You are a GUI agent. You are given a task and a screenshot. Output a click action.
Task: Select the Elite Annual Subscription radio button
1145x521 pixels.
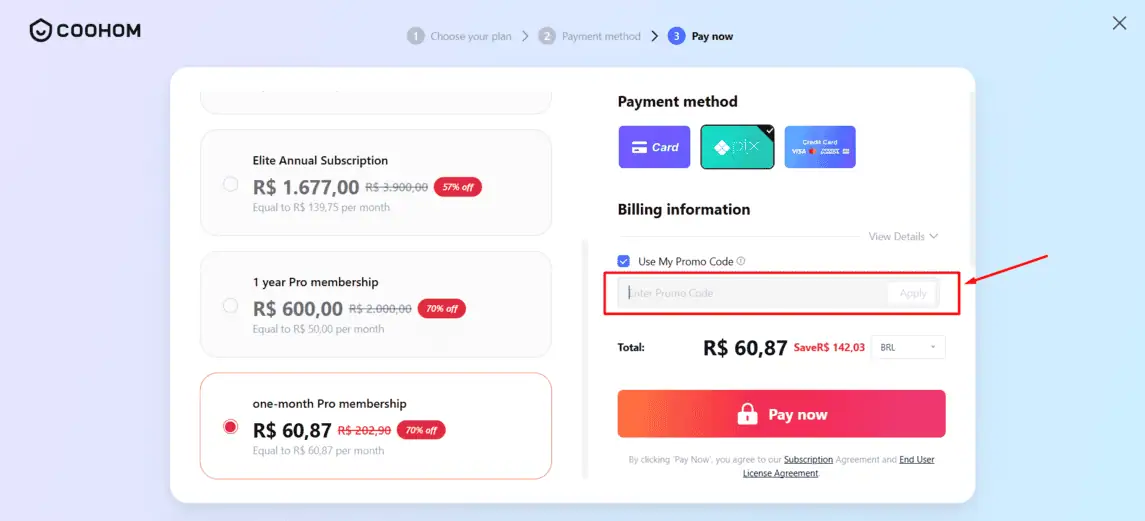pyautogui.click(x=231, y=184)
